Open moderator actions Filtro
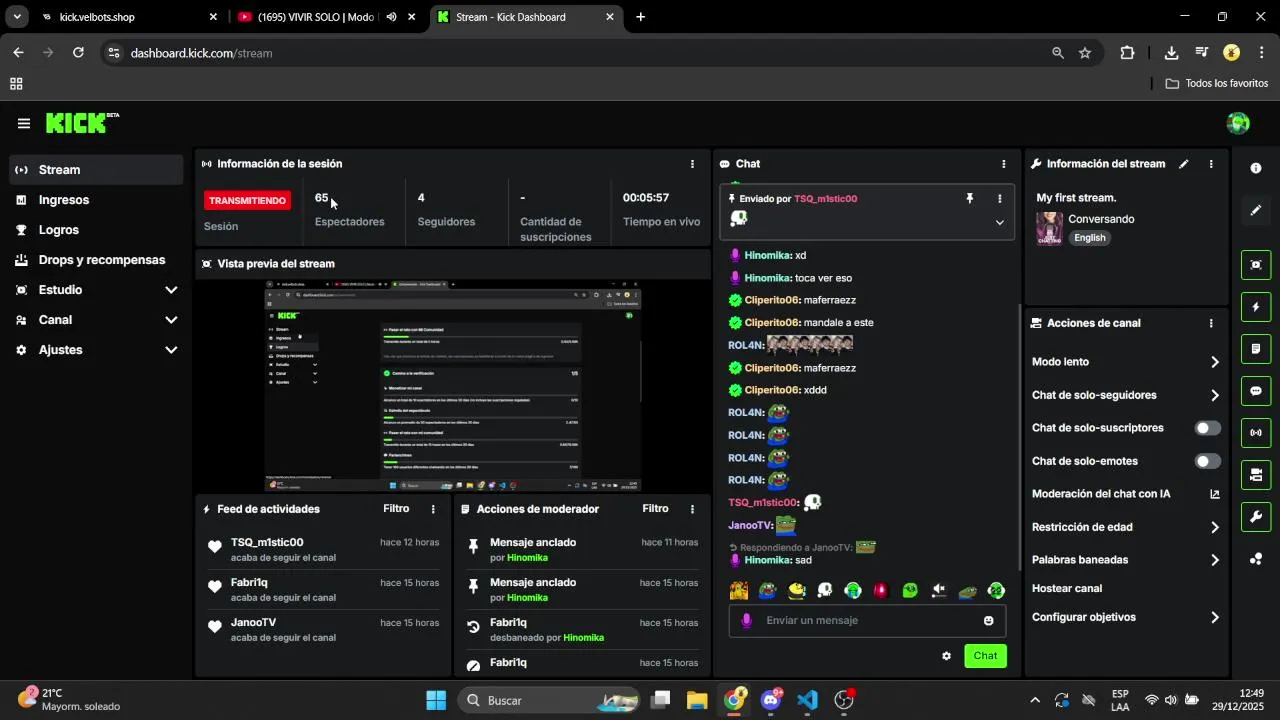Viewport: 1280px width, 720px height. click(655, 509)
